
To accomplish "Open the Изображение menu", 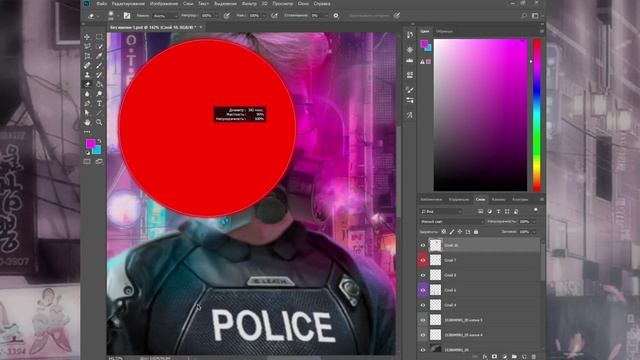I will pos(164,4).
